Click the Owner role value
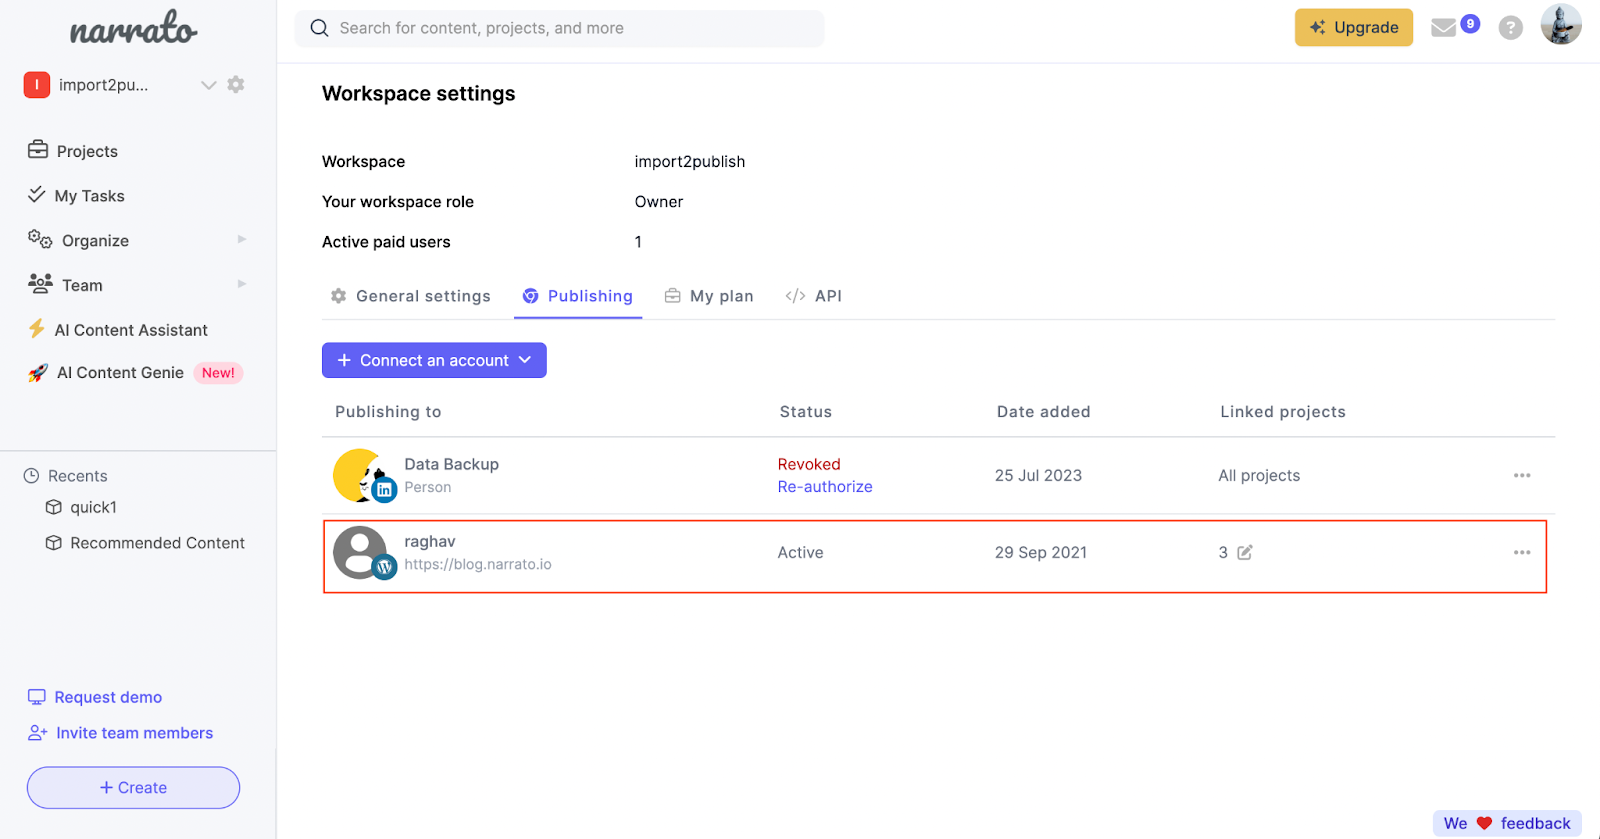Screen dimensions: 1600x839 click(x=659, y=201)
